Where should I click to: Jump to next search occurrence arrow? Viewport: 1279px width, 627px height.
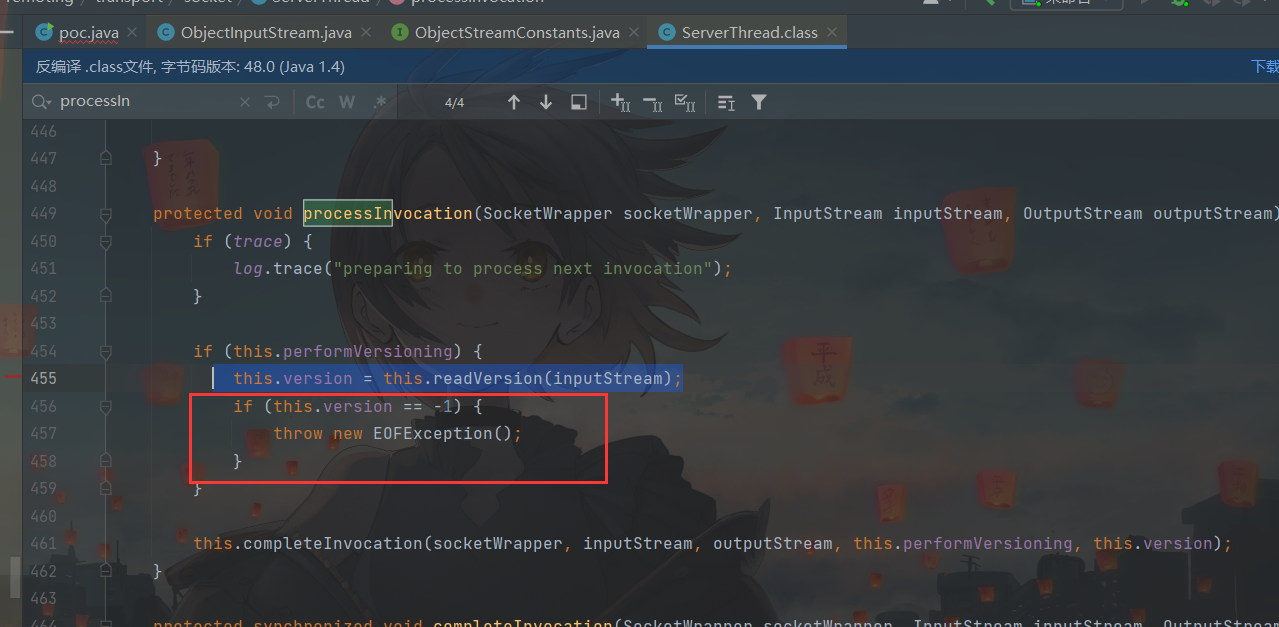546,102
